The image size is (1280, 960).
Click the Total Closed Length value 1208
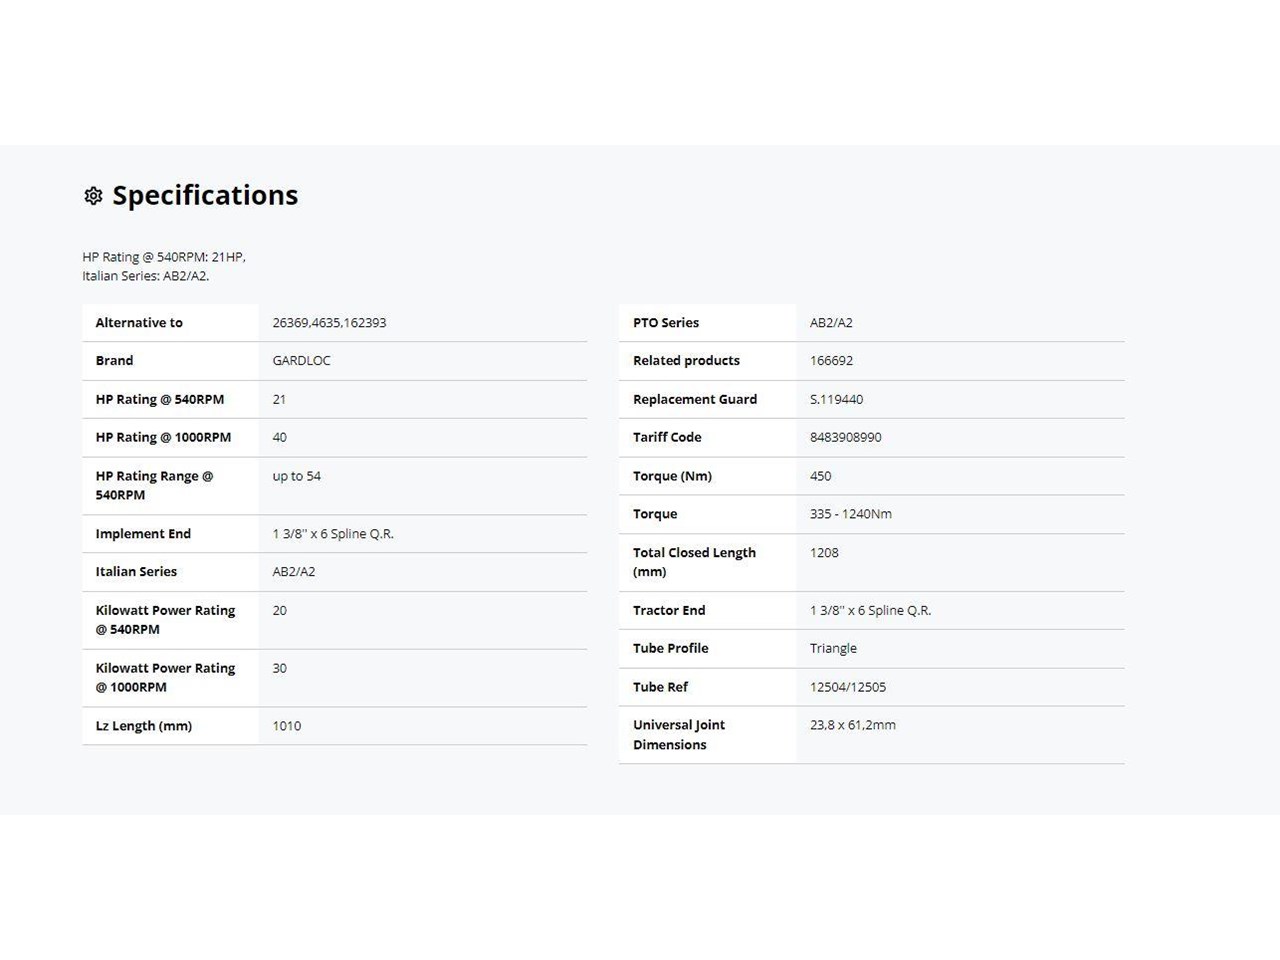coord(824,553)
